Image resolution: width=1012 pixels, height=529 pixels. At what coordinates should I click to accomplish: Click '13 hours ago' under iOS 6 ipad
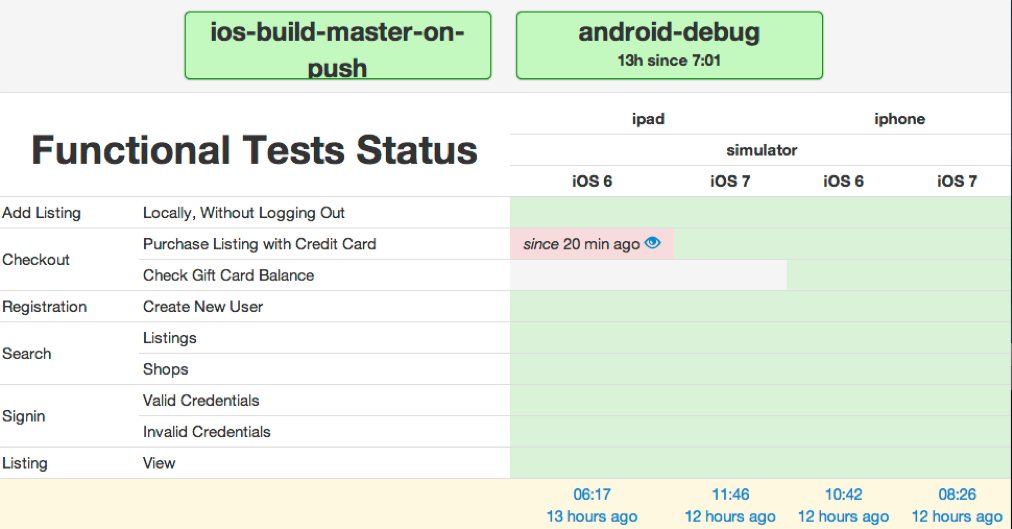click(592, 516)
